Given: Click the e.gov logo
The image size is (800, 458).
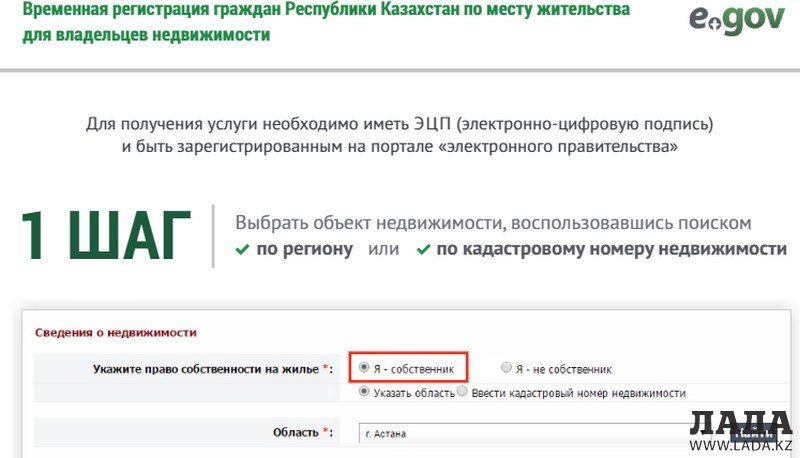Looking at the screenshot, I should (736, 21).
